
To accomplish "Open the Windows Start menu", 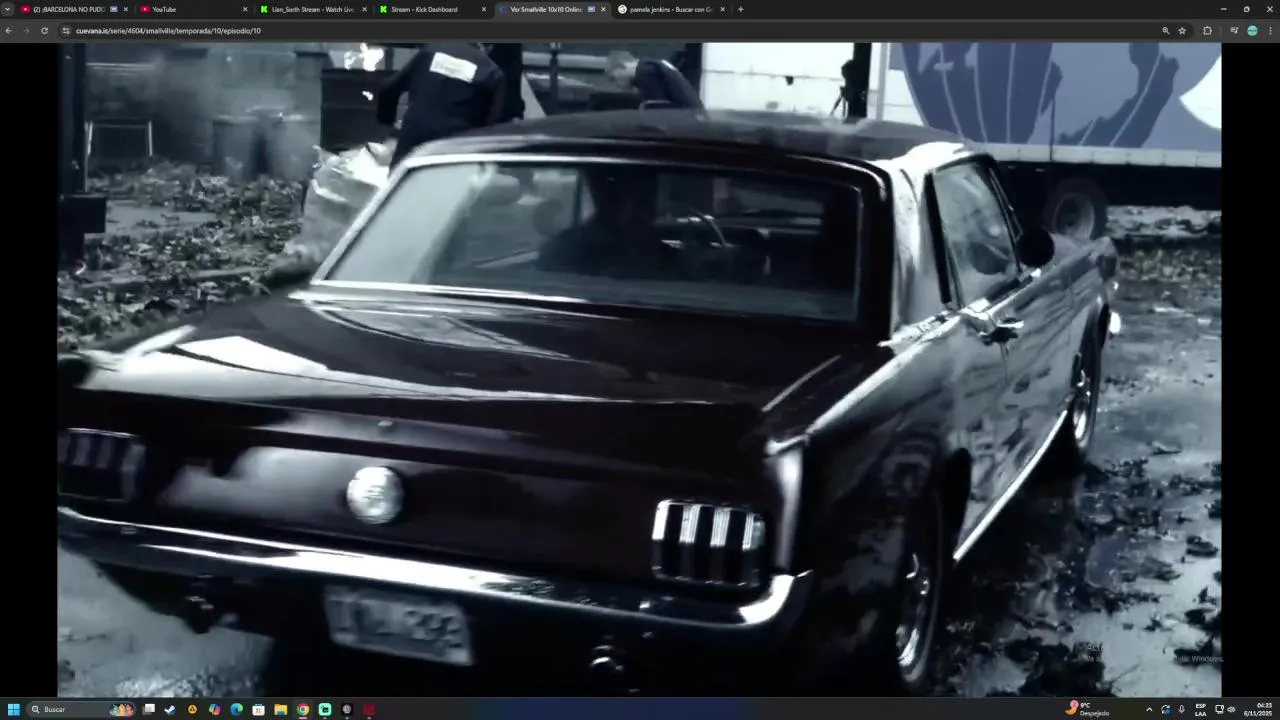I will [14, 709].
